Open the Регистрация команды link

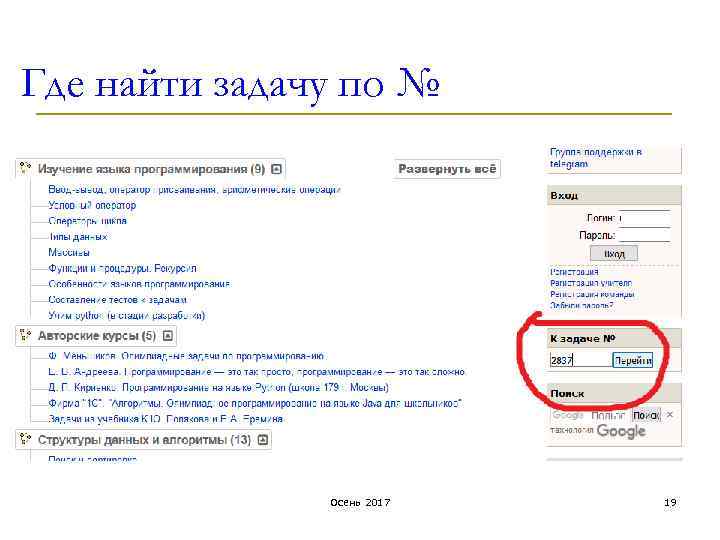[592, 294]
